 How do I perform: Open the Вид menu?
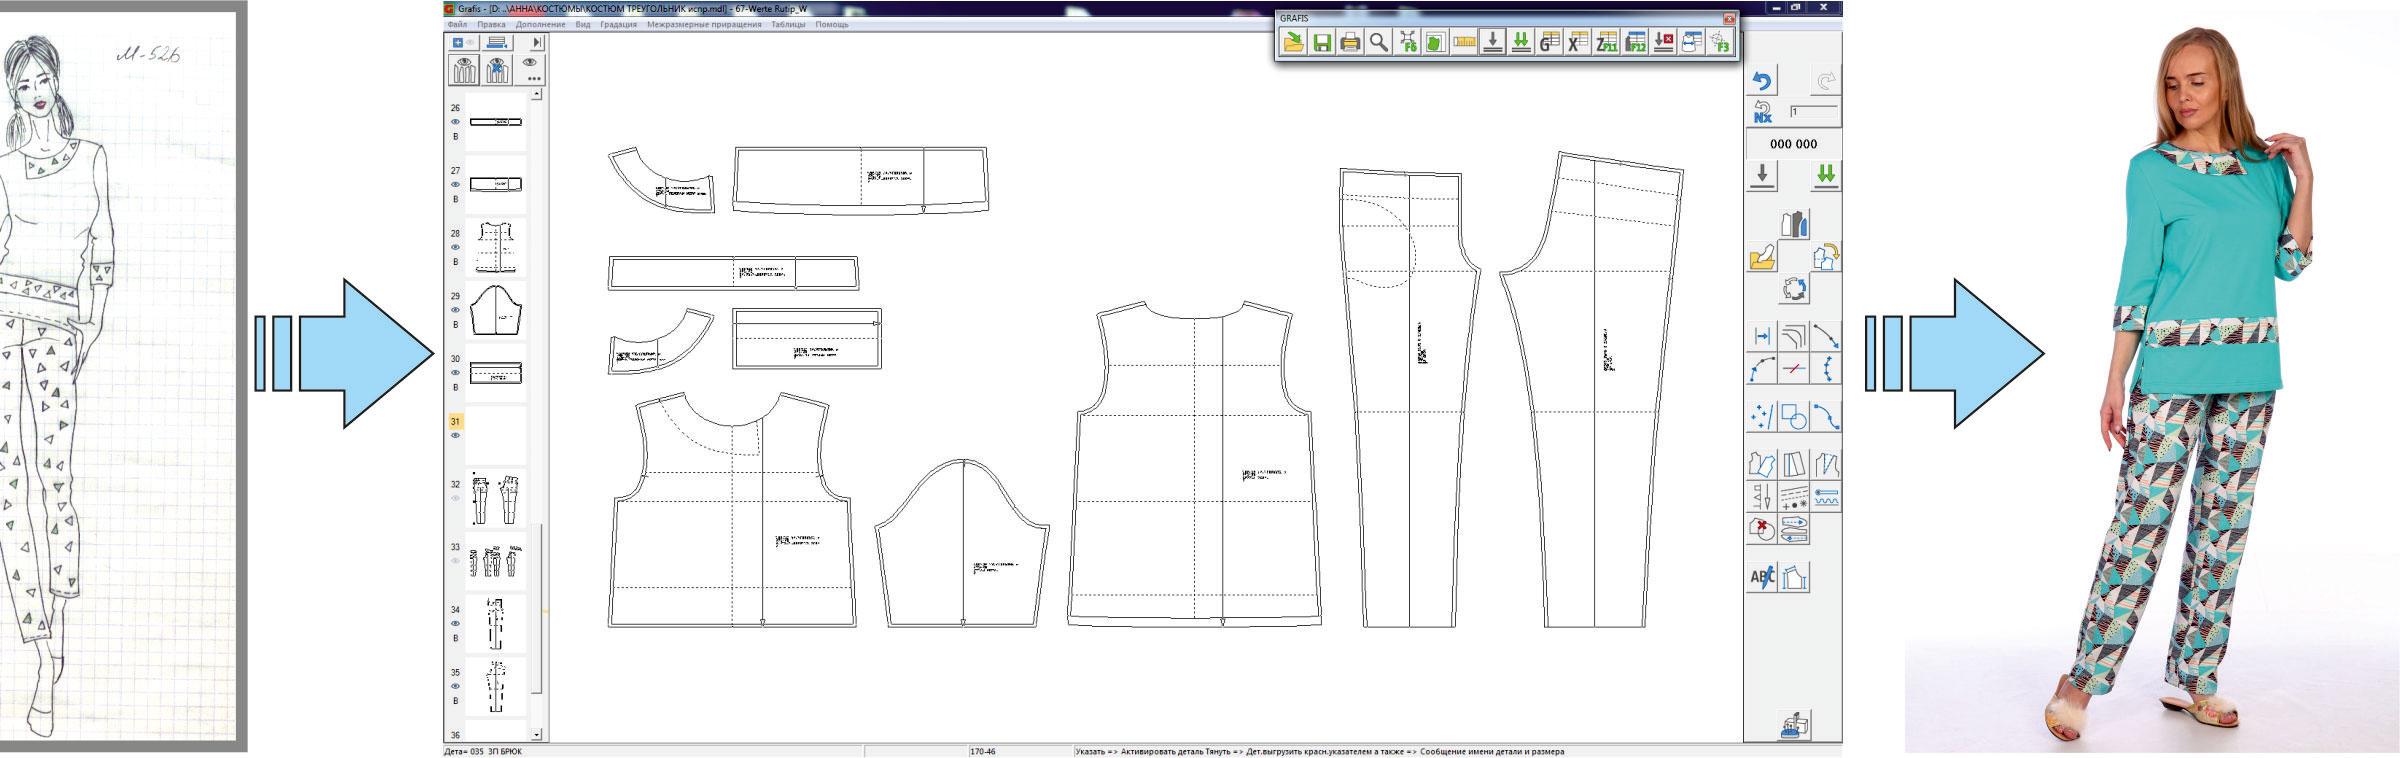pyautogui.click(x=583, y=24)
